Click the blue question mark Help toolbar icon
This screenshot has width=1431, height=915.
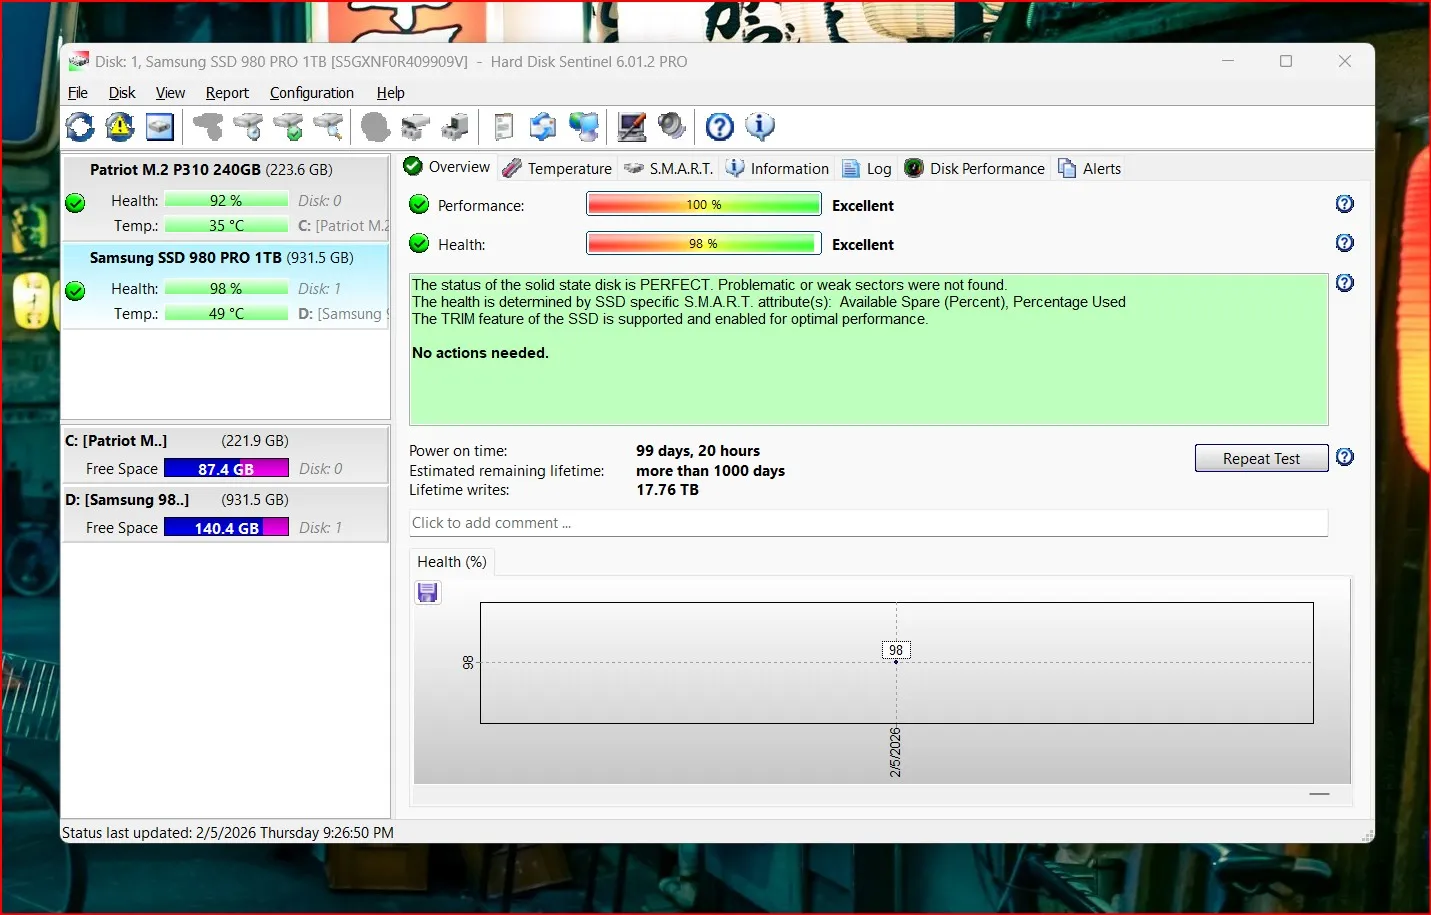coord(719,127)
